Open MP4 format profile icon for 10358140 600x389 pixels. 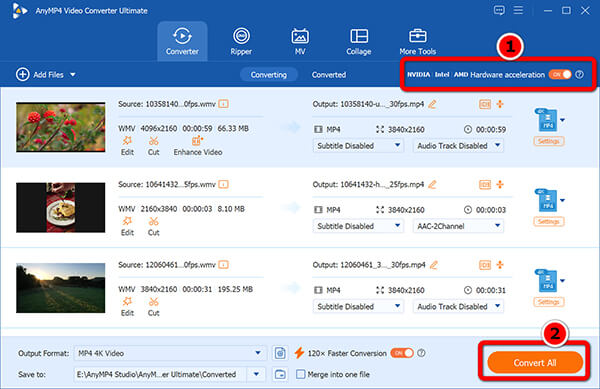pos(547,120)
